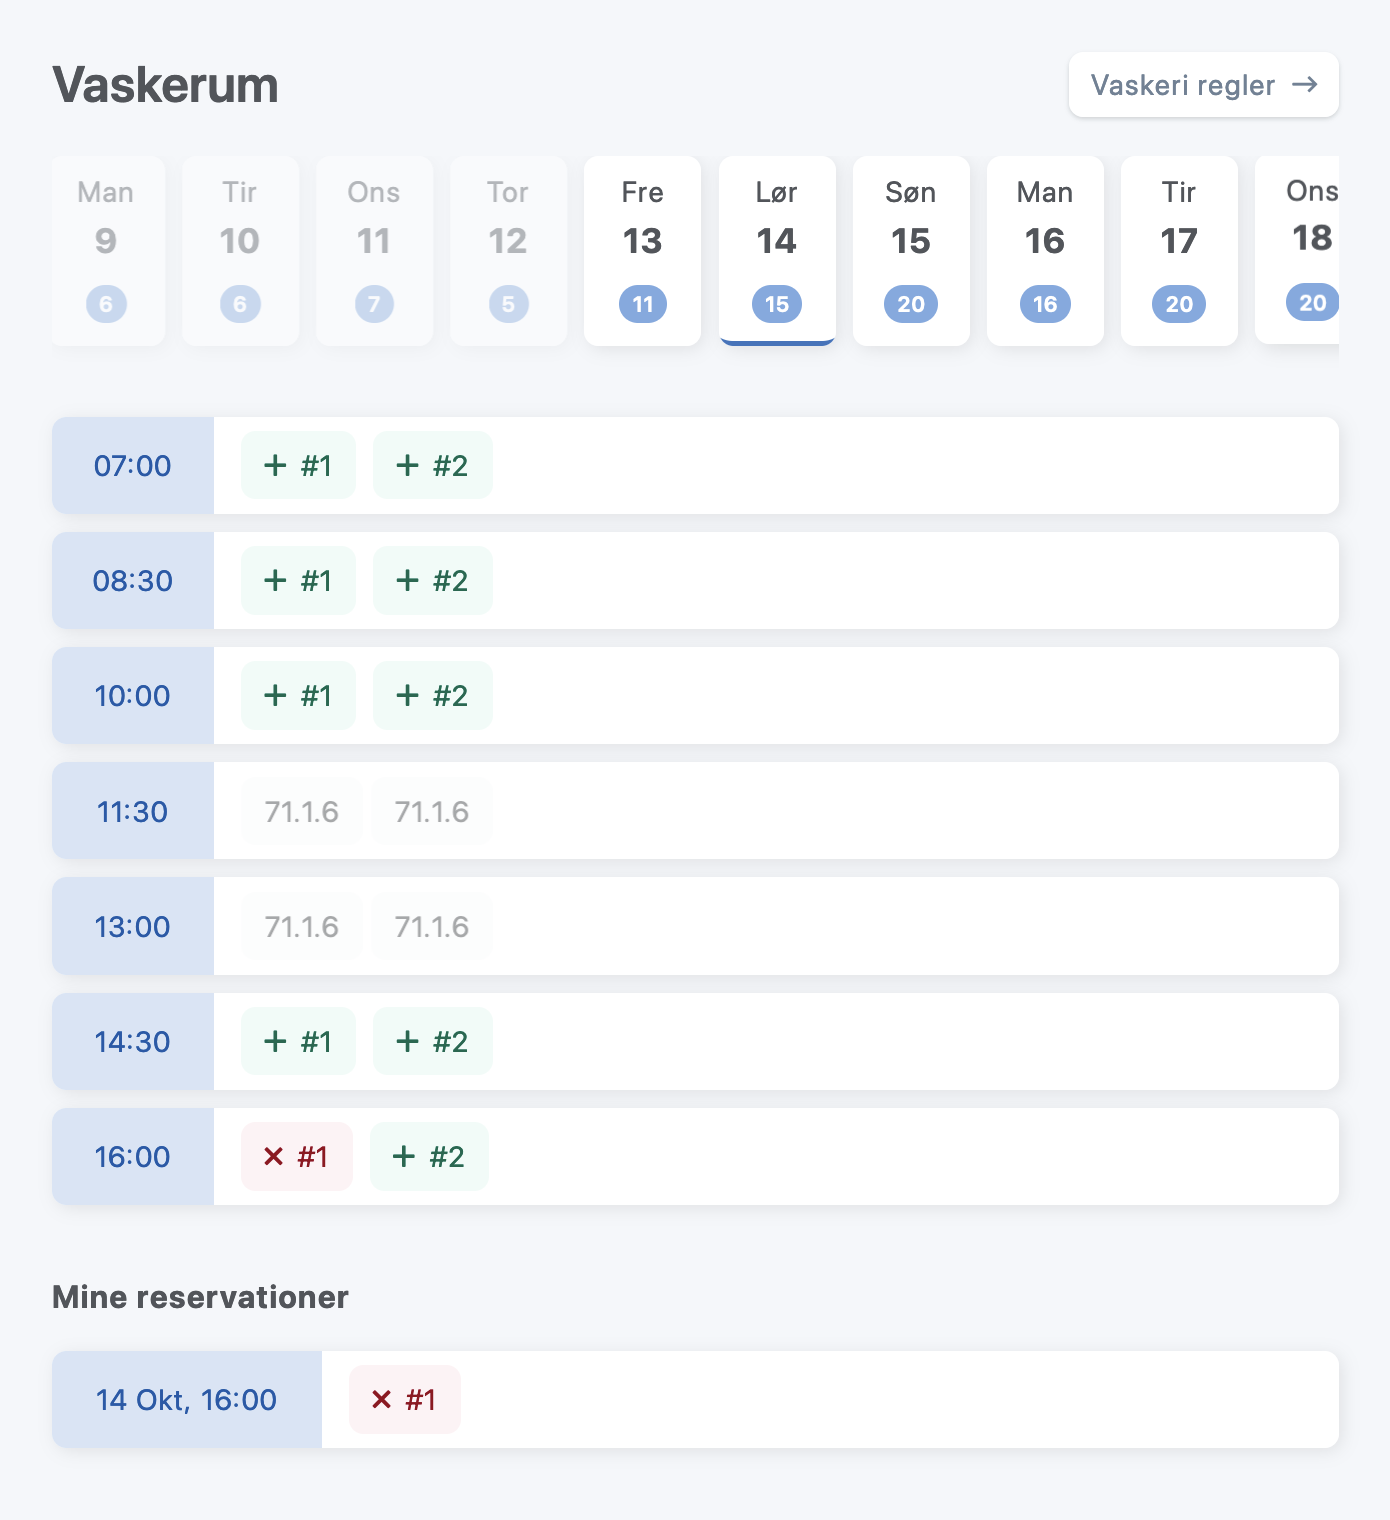The image size is (1390, 1520).
Task: Open Vaskeri regler page
Action: pyautogui.click(x=1203, y=85)
